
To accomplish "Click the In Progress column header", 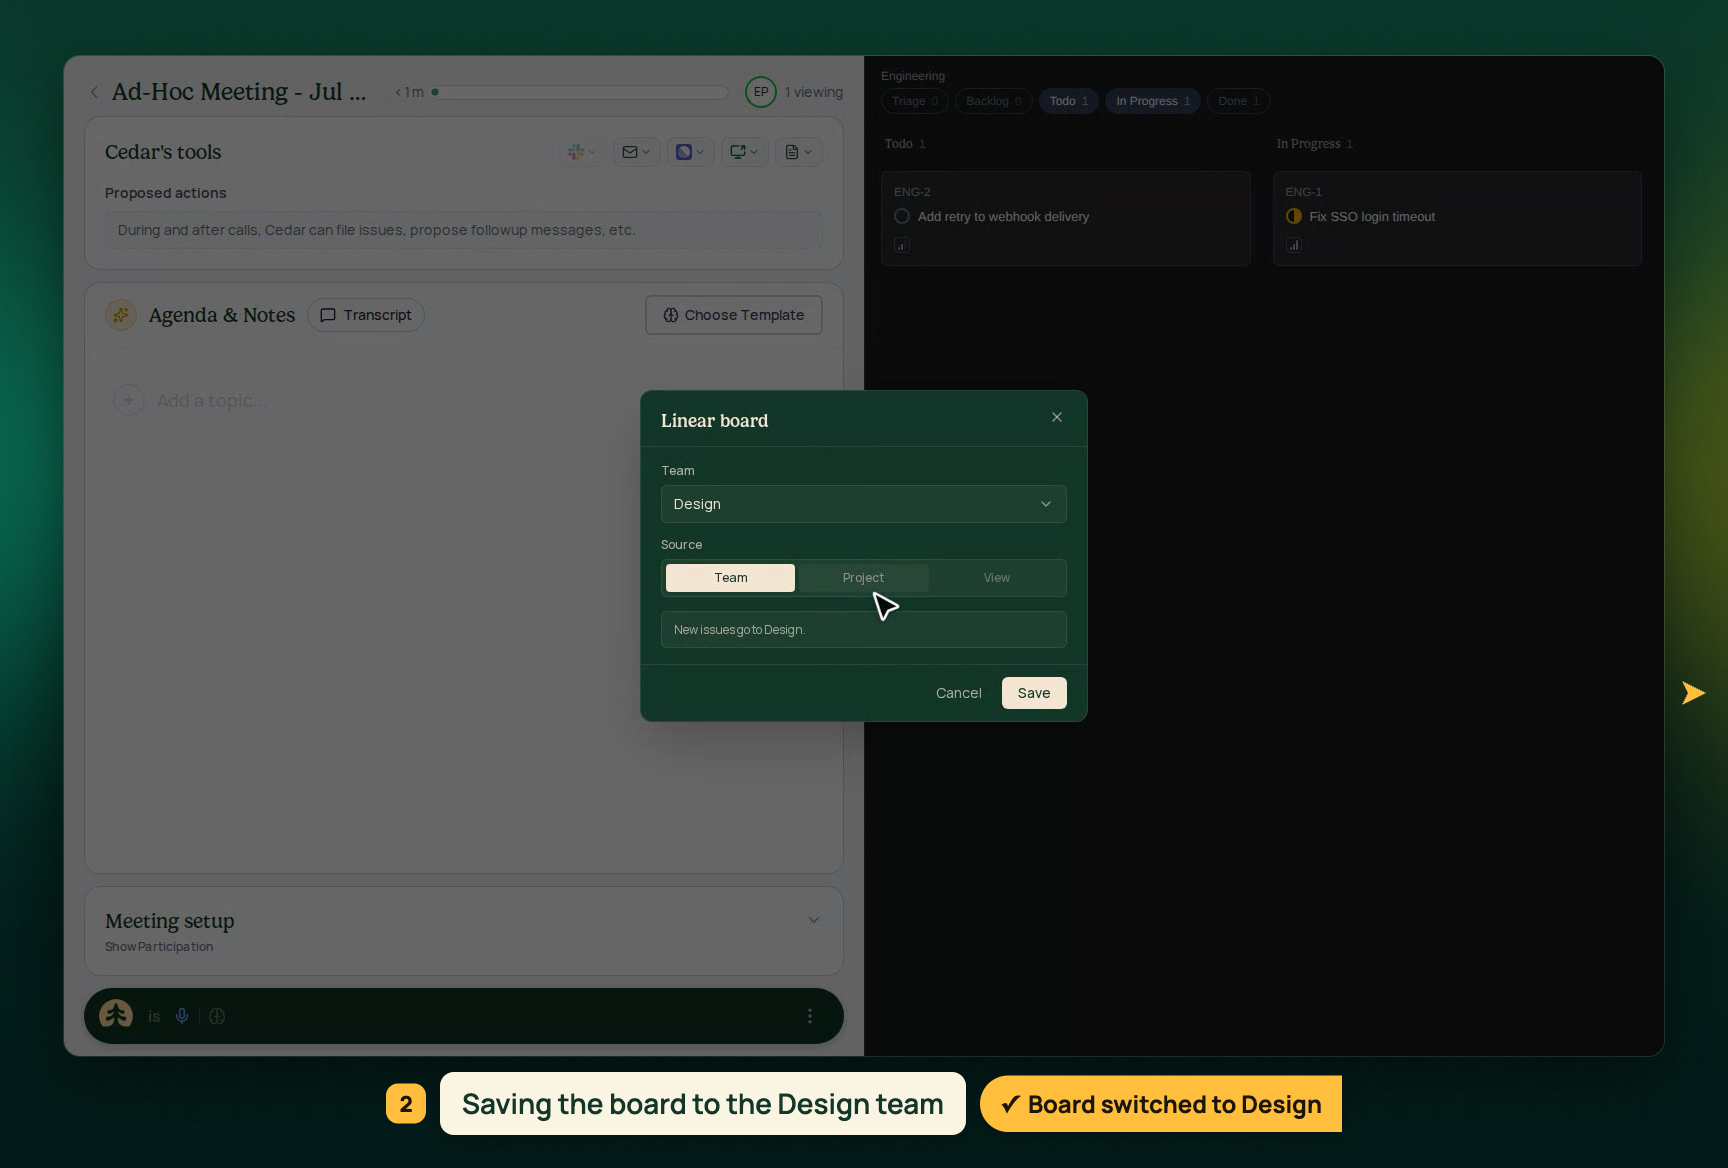I will pyautogui.click(x=1314, y=144).
